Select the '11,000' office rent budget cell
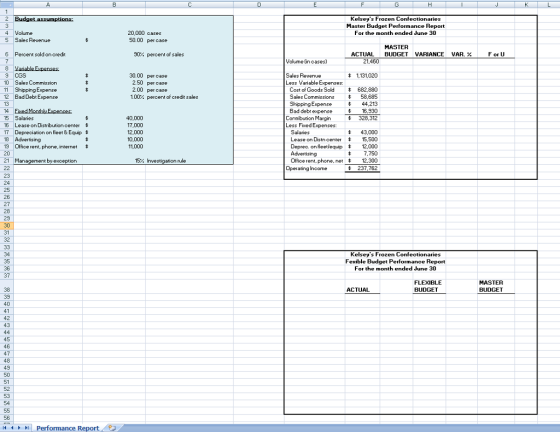The width and height of the screenshot is (560, 432). click(135, 147)
